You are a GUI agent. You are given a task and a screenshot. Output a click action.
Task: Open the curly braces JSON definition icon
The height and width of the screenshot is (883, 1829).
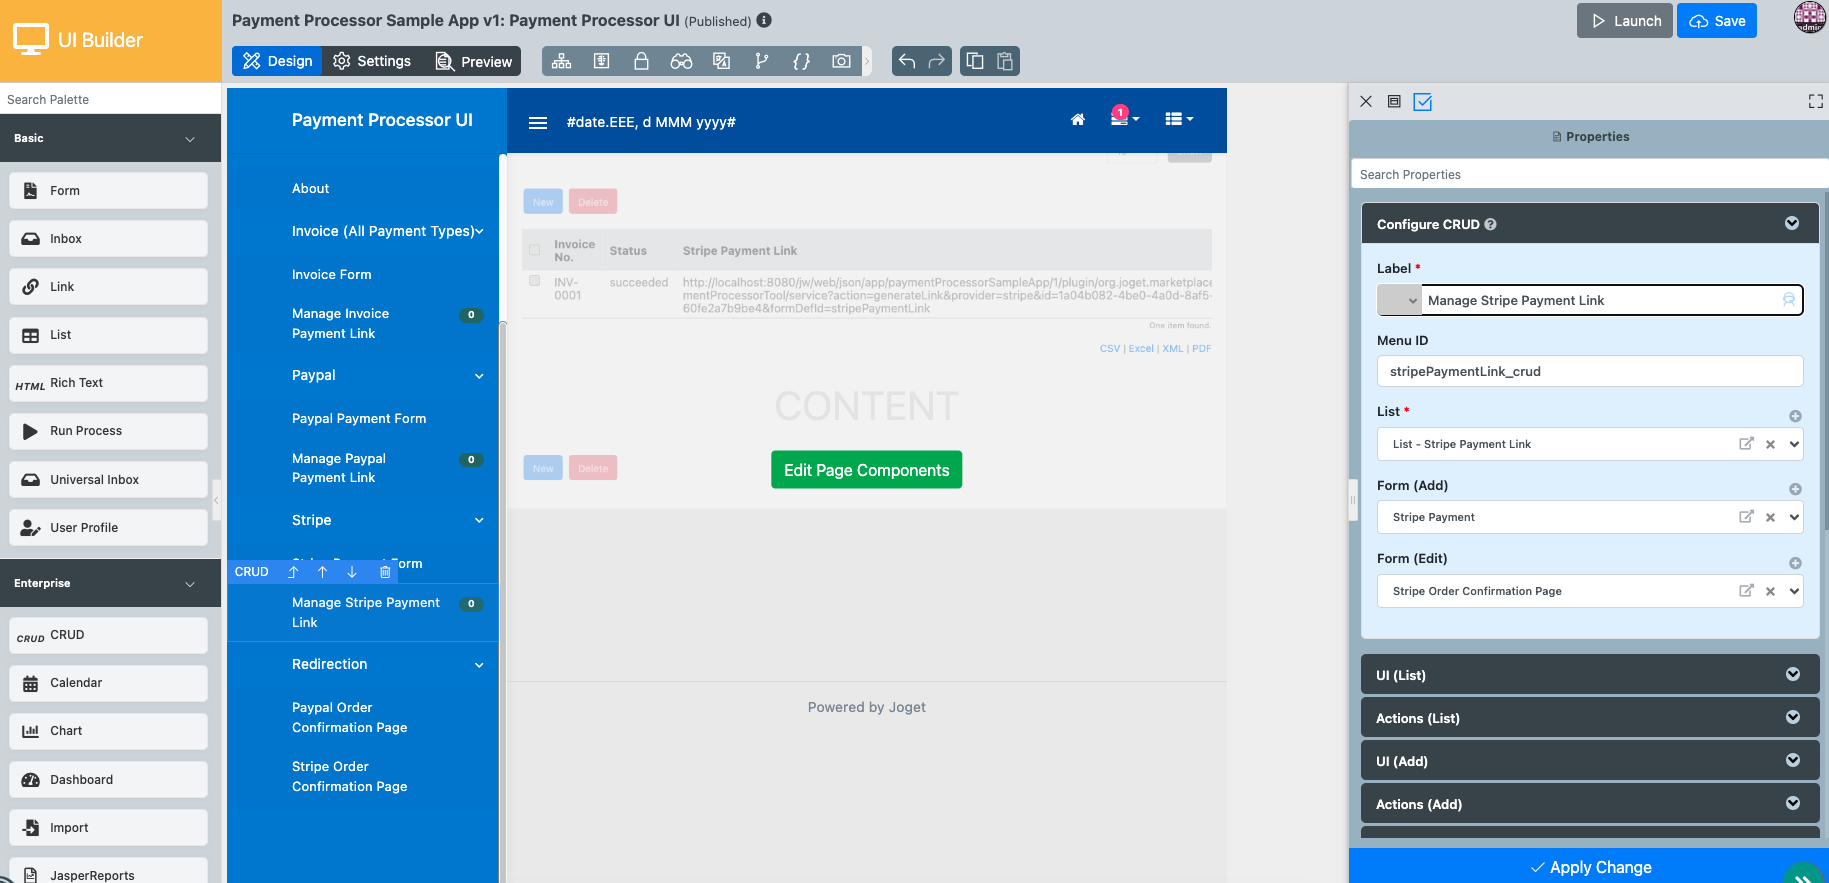(801, 61)
